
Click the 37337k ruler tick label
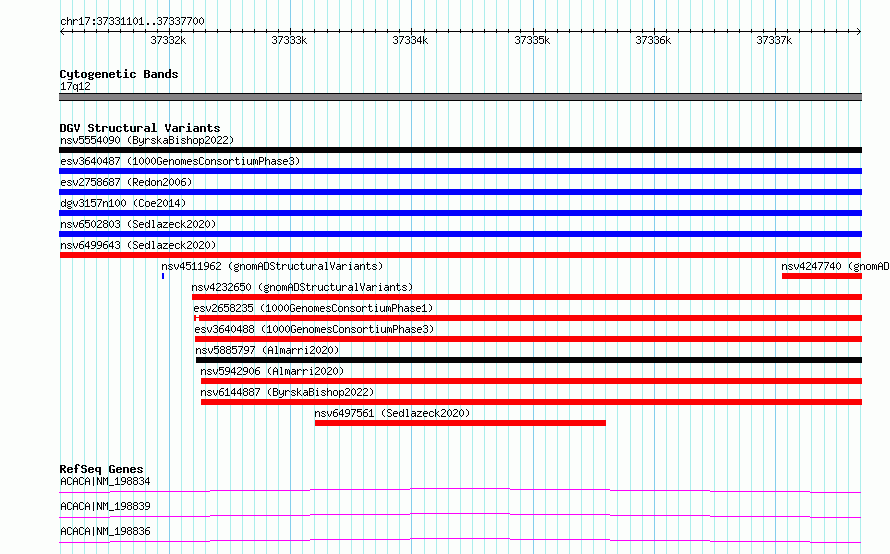[774, 40]
